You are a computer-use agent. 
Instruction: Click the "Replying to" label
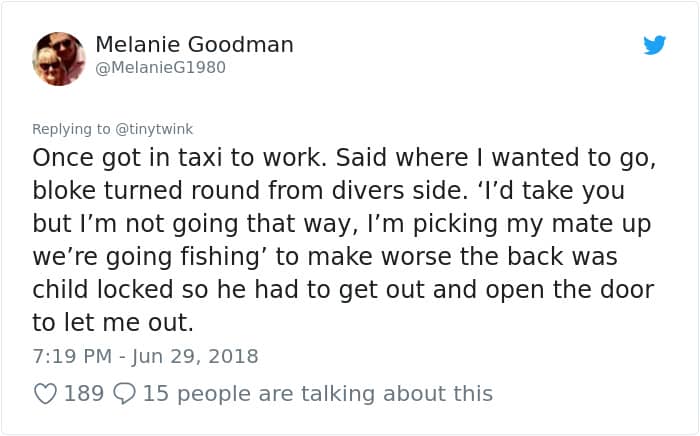pyautogui.click(x=72, y=129)
